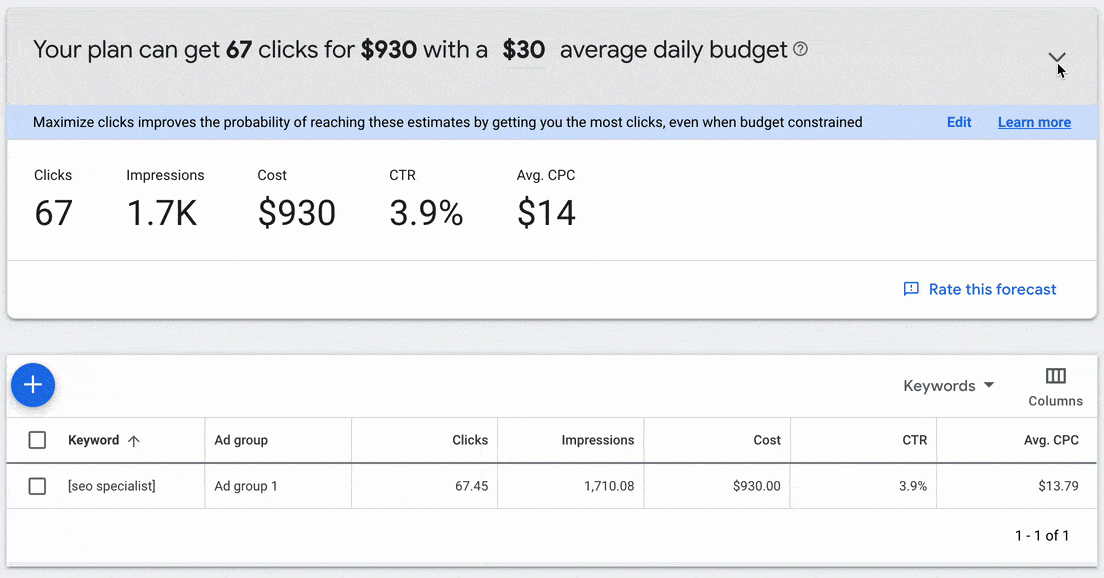Click the Edit link in blue banner
The width and height of the screenshot is (1104, 578).
[x=959, y=122]
